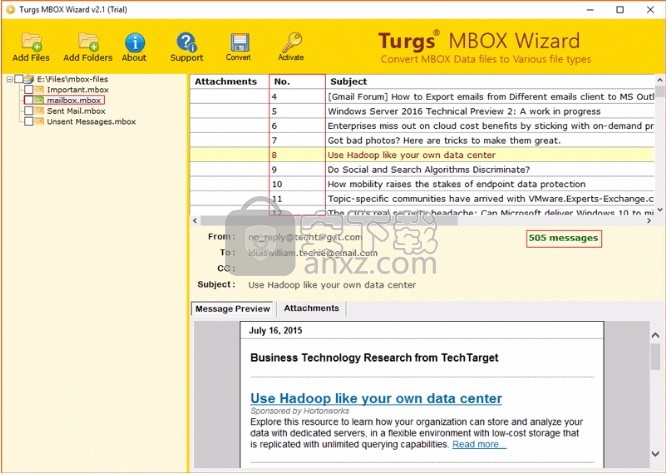This screenshot has width=667, height=475.
Task: Switch to the Attachments tab
Action: pyautogui.click(x=311, y=308)
